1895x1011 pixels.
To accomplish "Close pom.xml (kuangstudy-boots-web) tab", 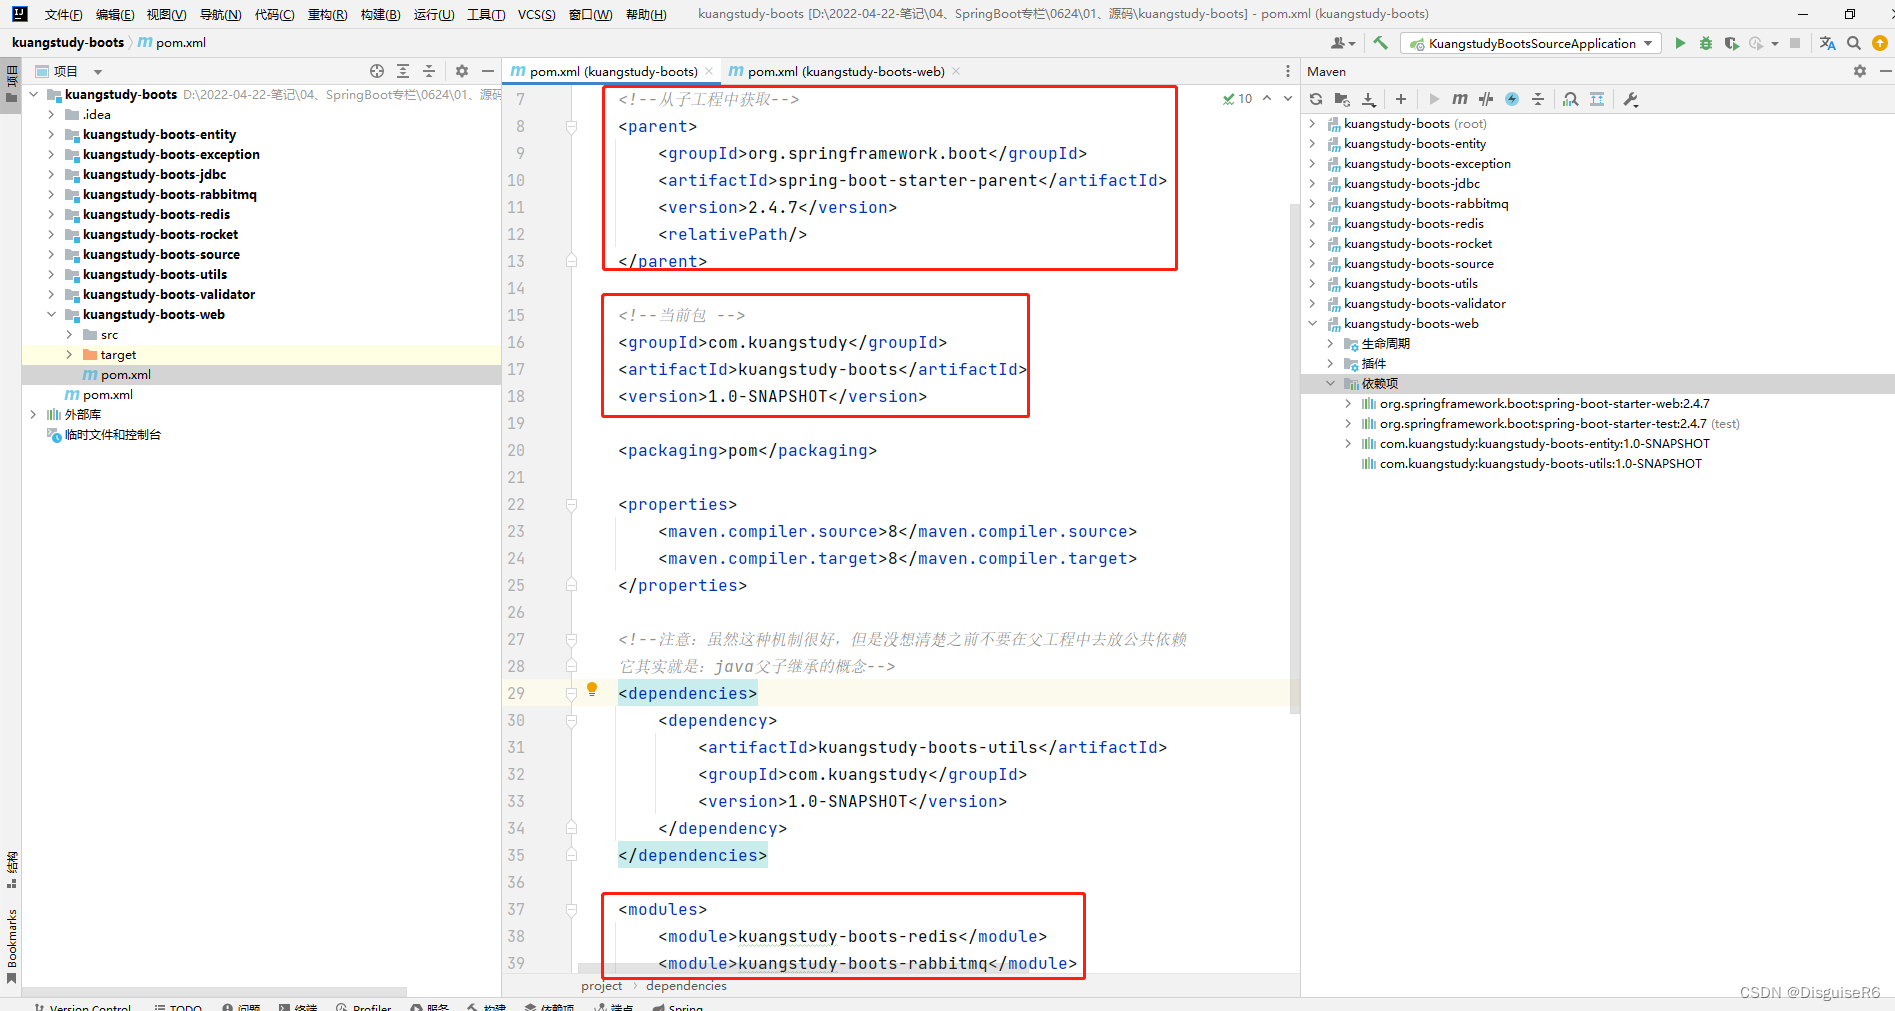I will [956, 71].
